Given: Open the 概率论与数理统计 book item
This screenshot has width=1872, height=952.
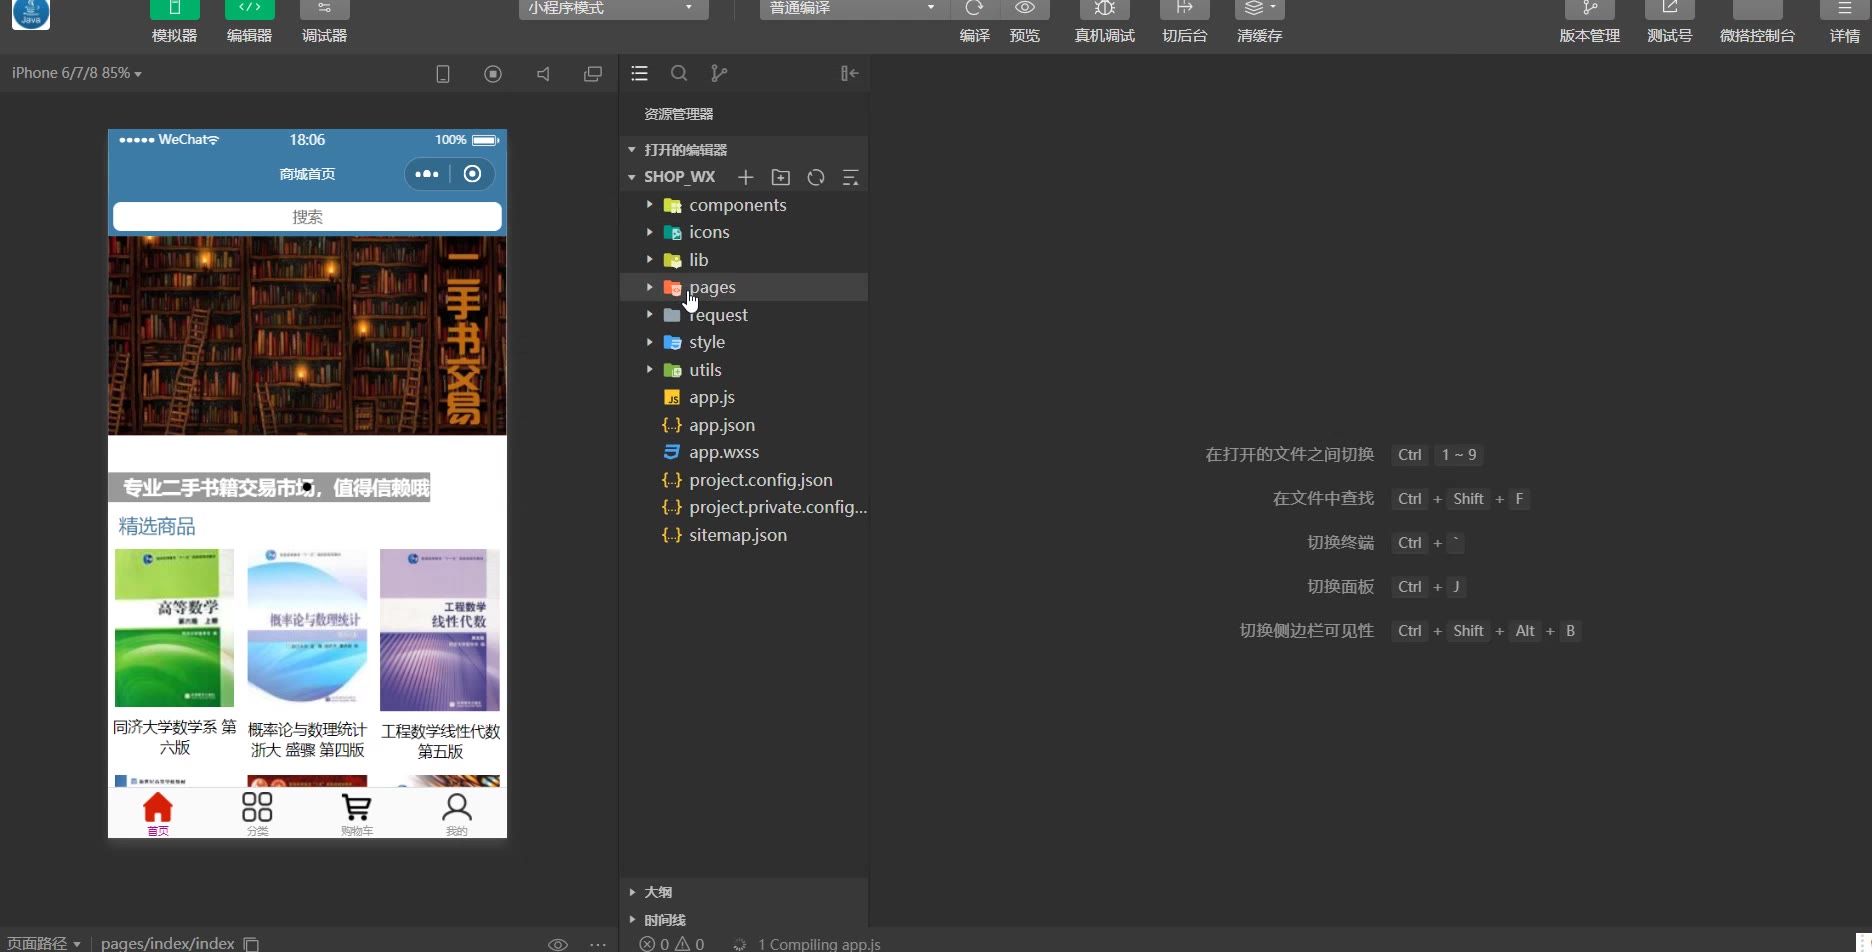Looking at the screenshot, I should 307,653.
